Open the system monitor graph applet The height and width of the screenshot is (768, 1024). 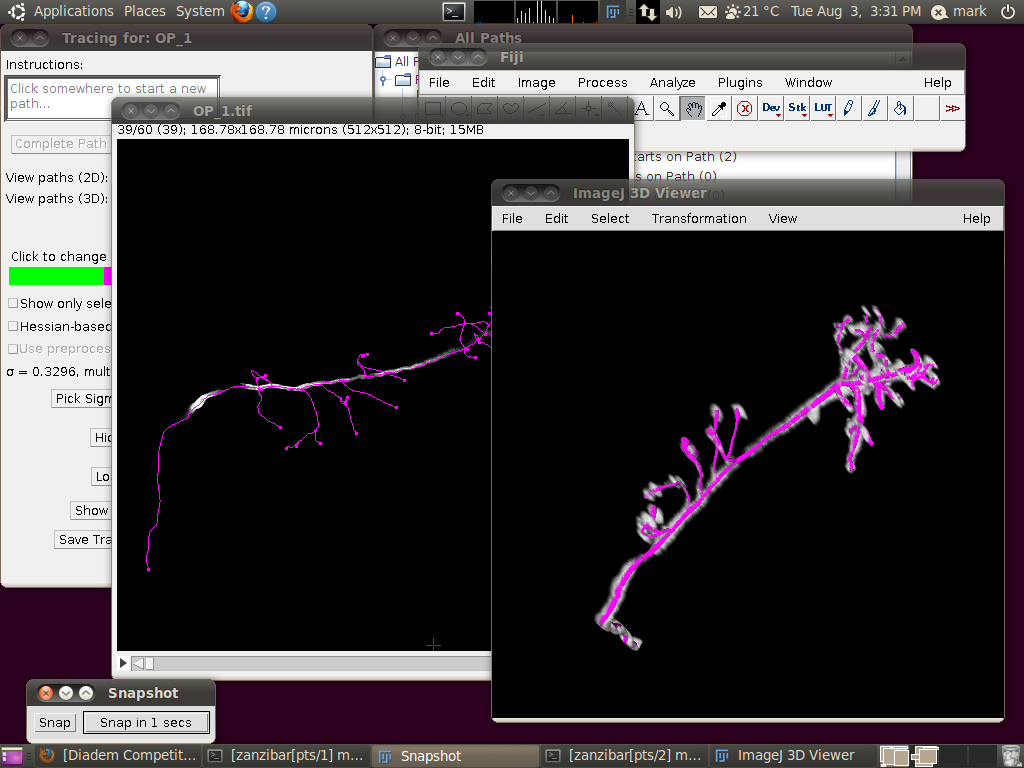[x=536, y=12]
